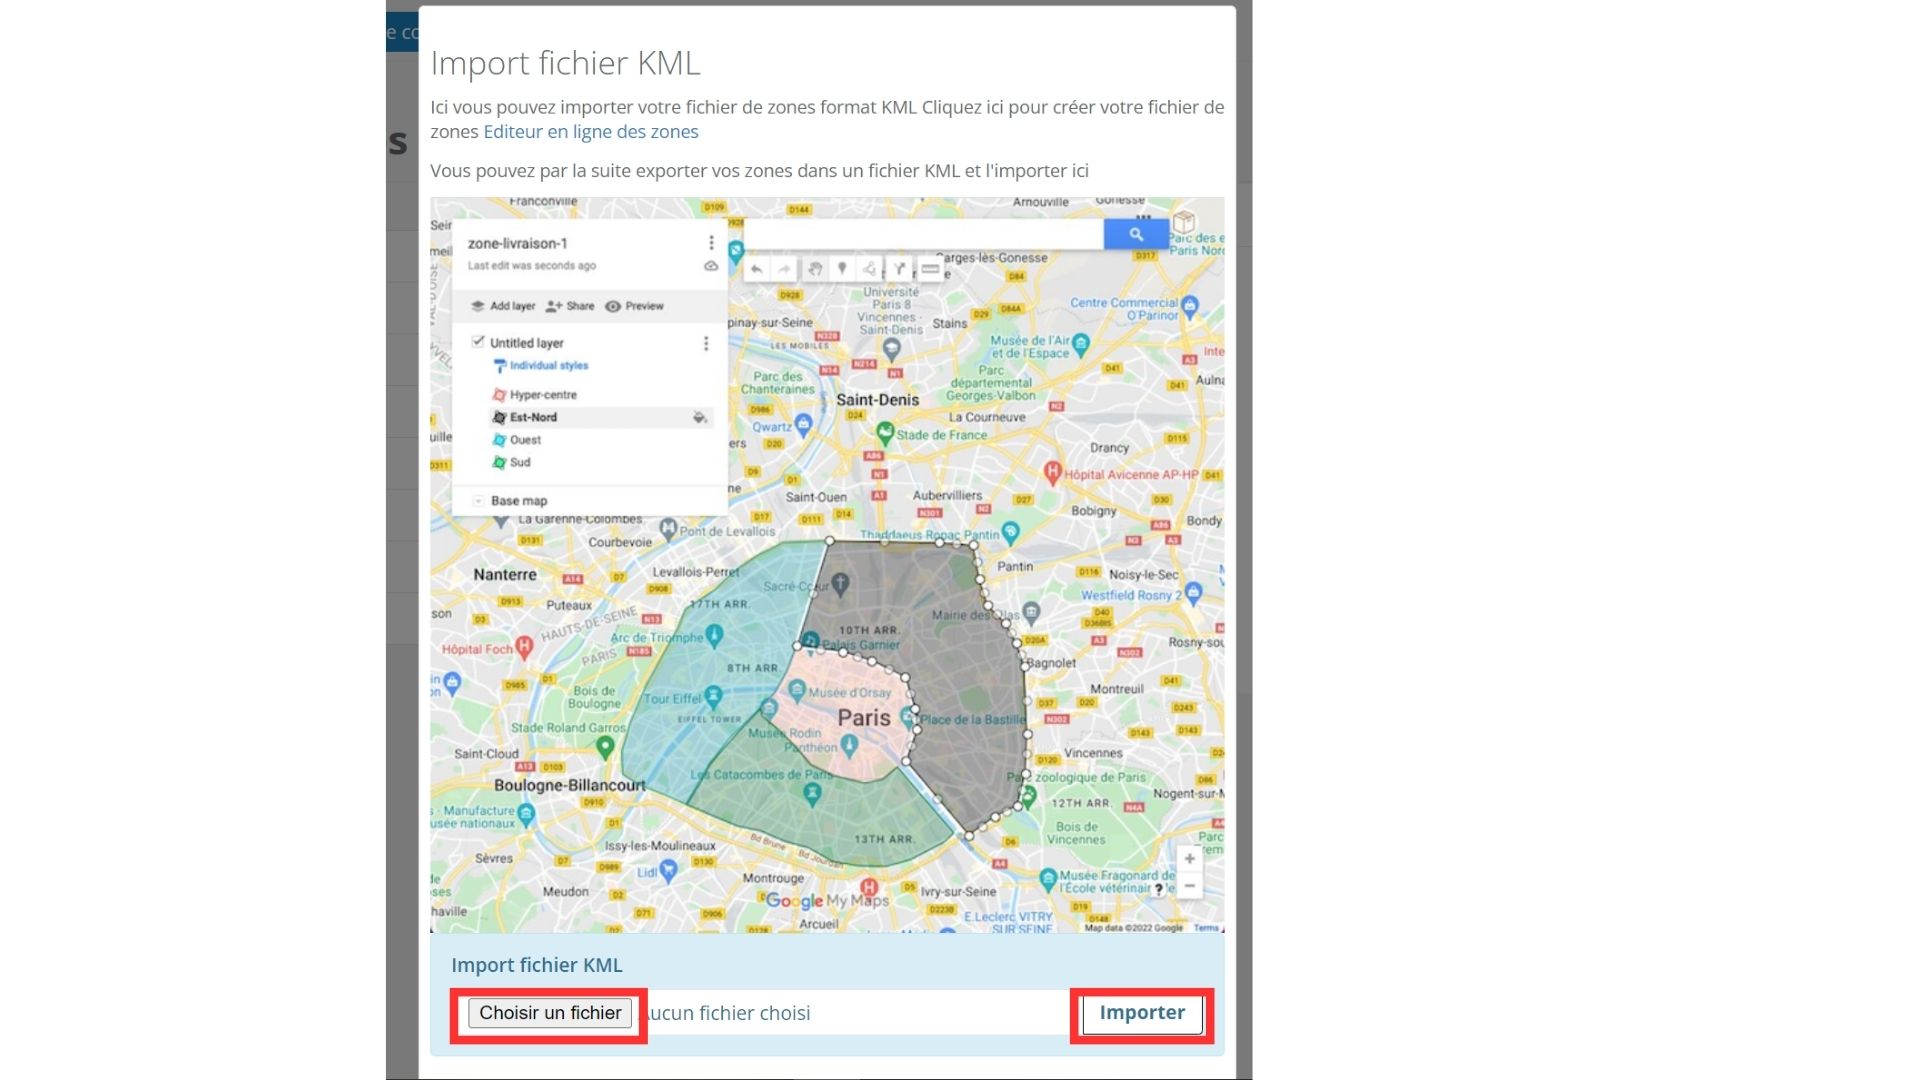Zoom out with the map minus button
1920x1080 pixels.
1189,885
